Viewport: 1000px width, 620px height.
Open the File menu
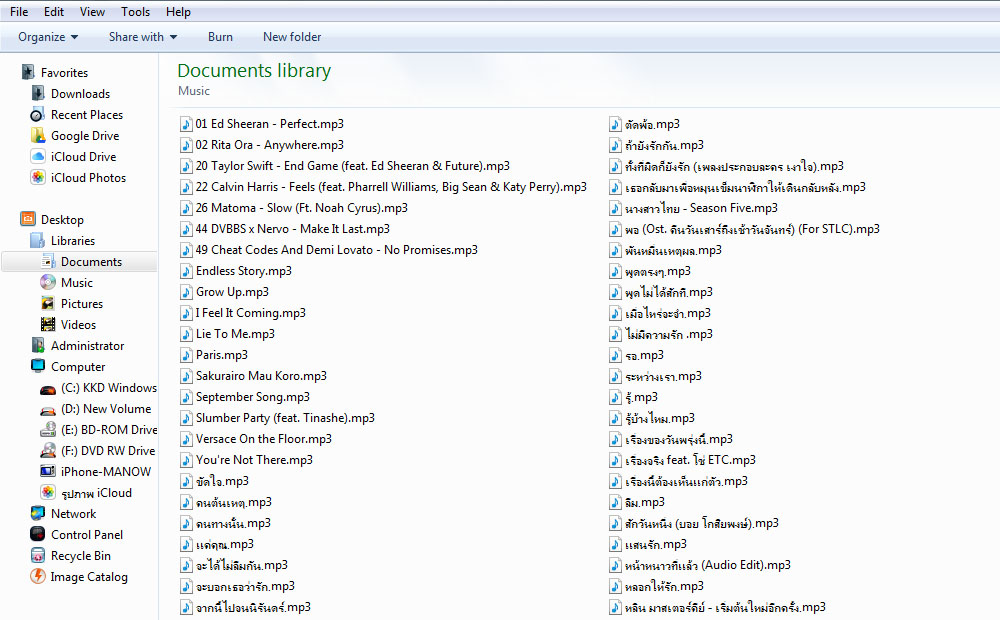tap(19, 11)
